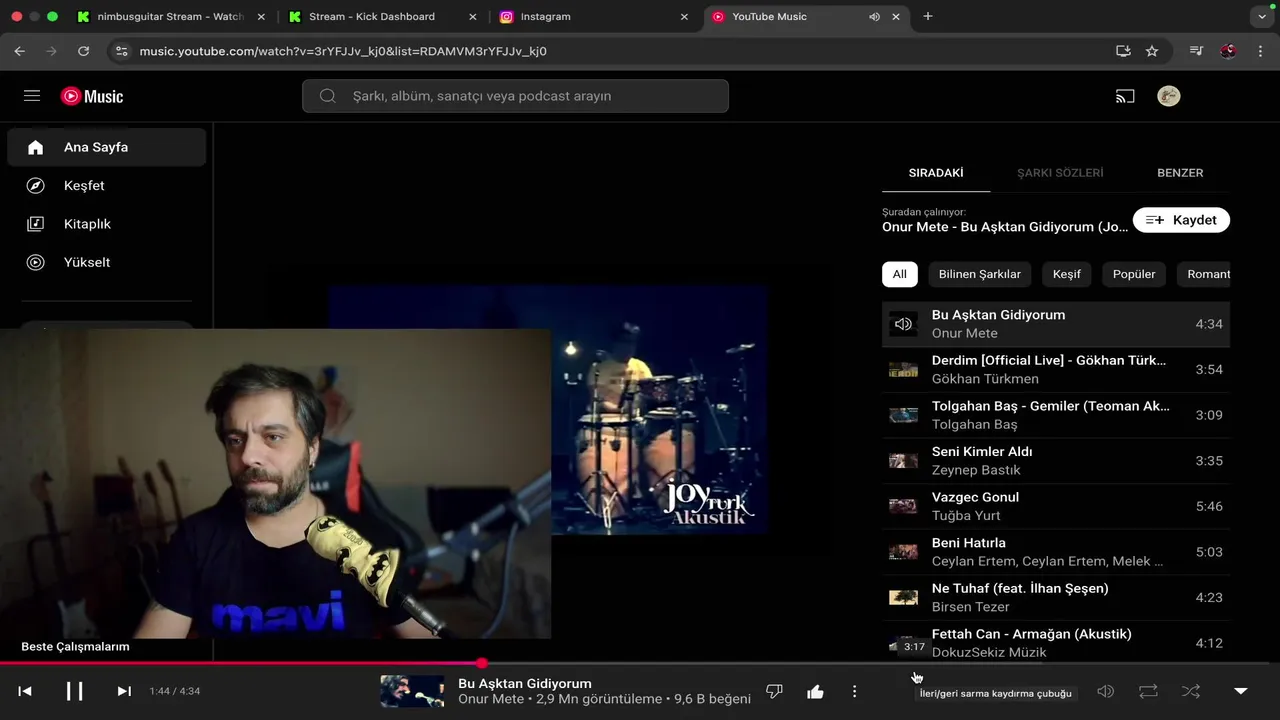This screenshot has height=720, width=1280.
Task: Switch to the SIRADAKİ tab
Action: tap(936, 173)
